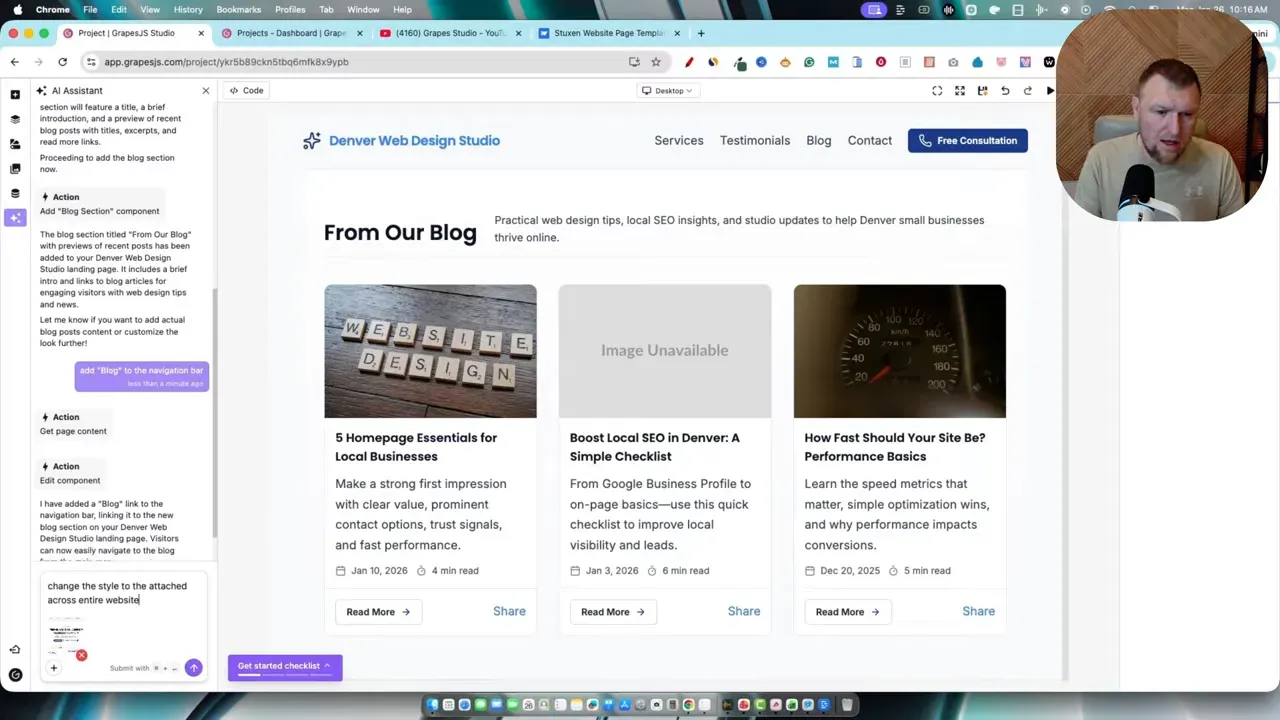Click the Free Consultation button

[966, 140]
